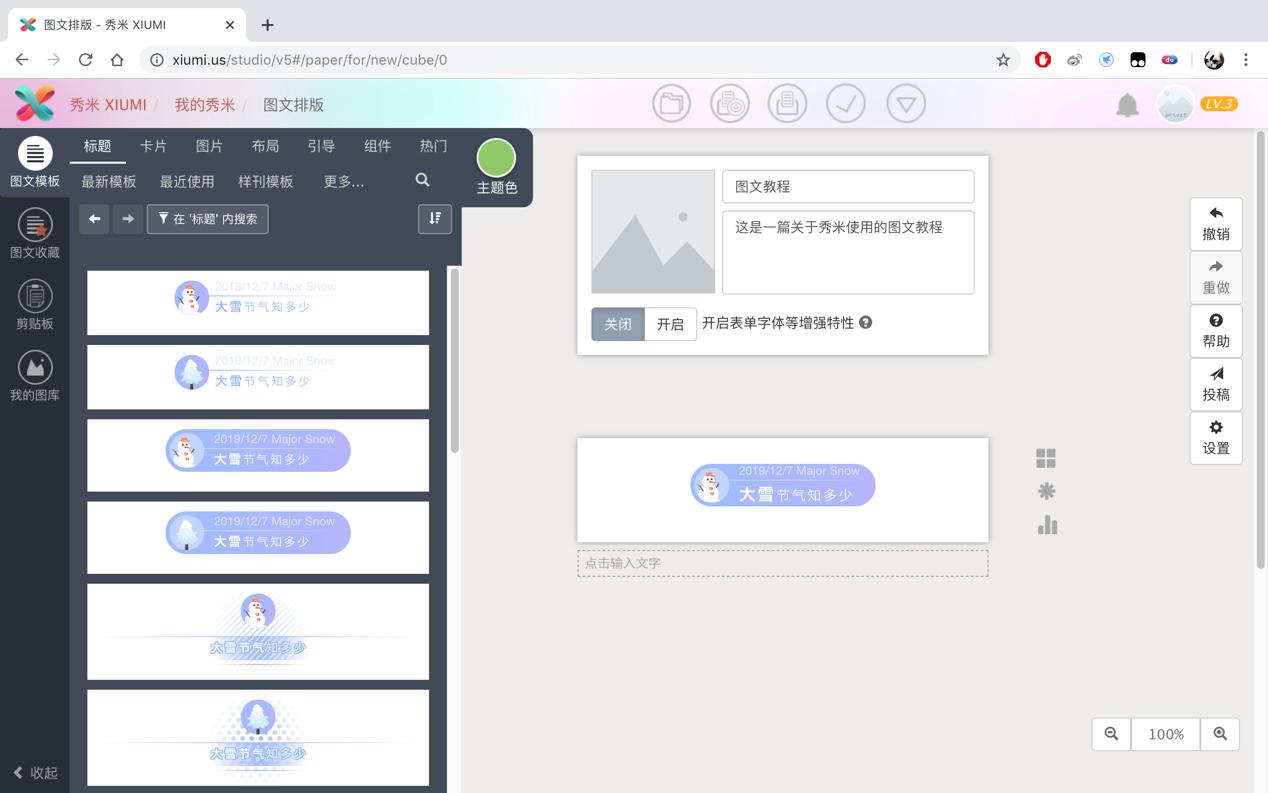Click the 投稿 submit button

(x=1216, y=384)
